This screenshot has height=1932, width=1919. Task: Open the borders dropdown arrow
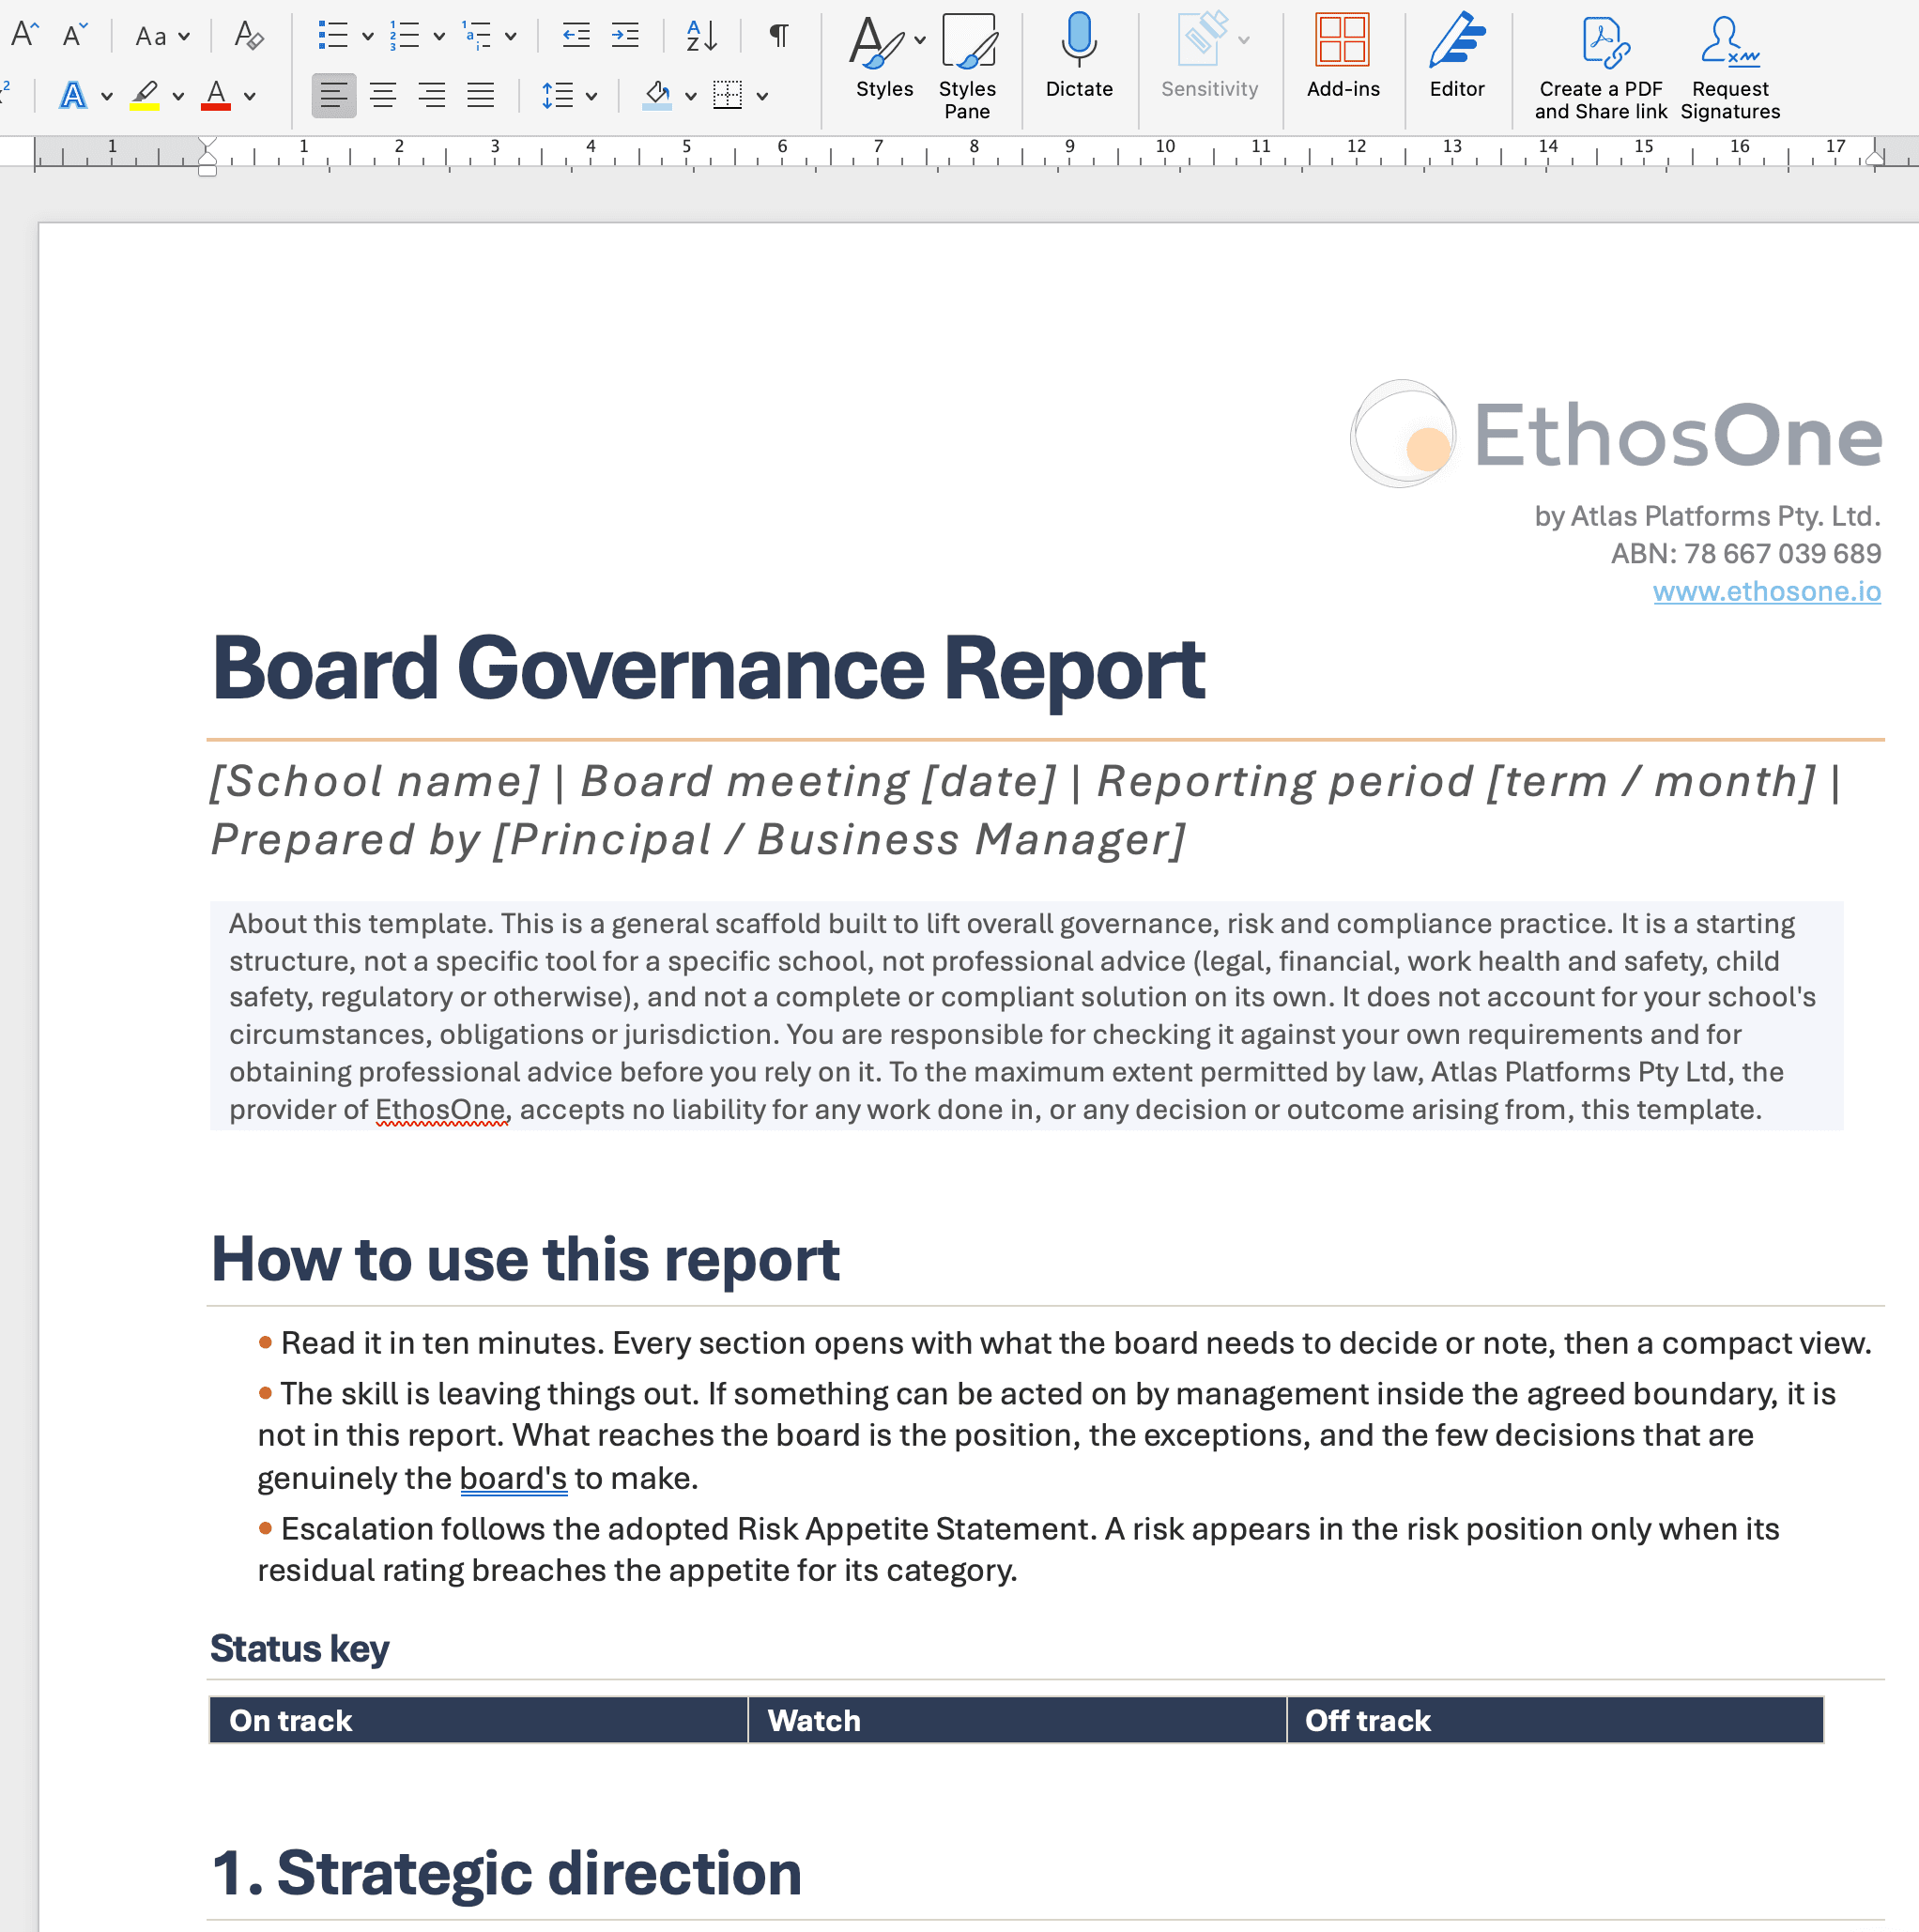click(762, 97)
